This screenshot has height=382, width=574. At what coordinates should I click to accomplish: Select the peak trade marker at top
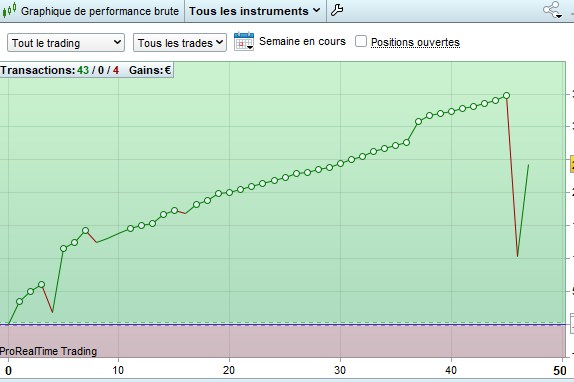(507, 96)
